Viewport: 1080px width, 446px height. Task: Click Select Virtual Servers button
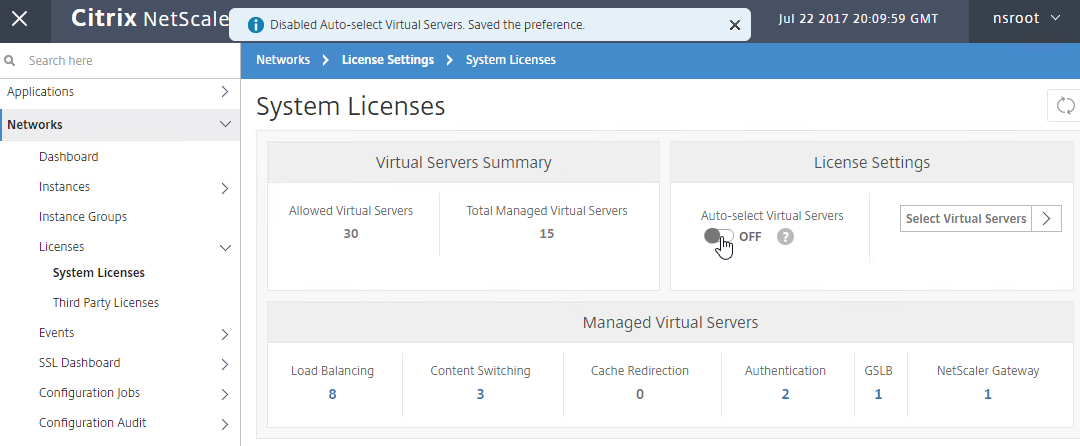966,219
